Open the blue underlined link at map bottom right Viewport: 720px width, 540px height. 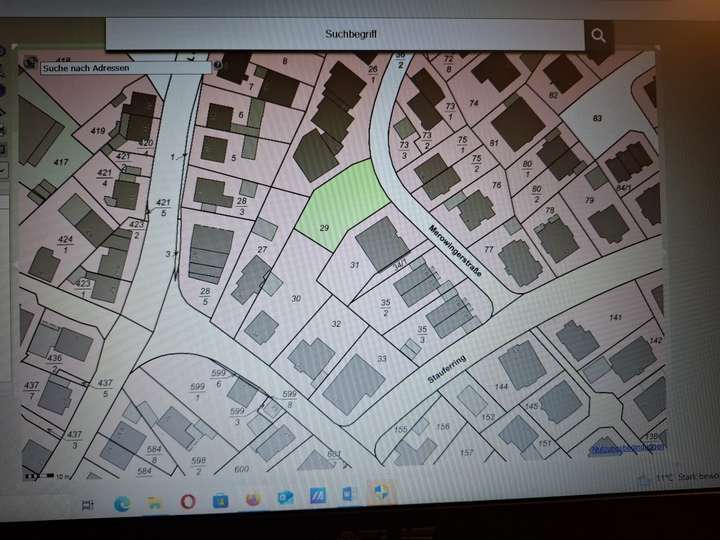point(628,449)
